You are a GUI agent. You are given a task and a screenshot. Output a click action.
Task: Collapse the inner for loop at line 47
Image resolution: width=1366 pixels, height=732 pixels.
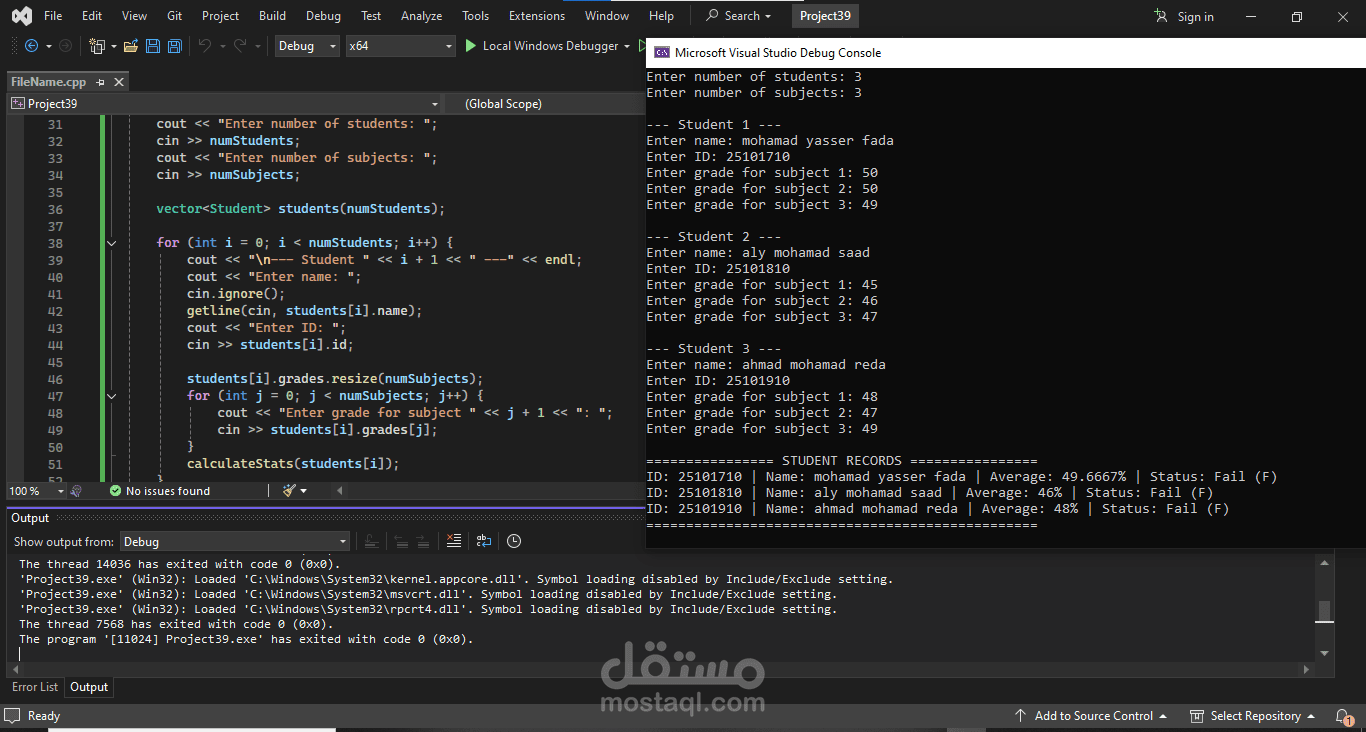(111, 396)
